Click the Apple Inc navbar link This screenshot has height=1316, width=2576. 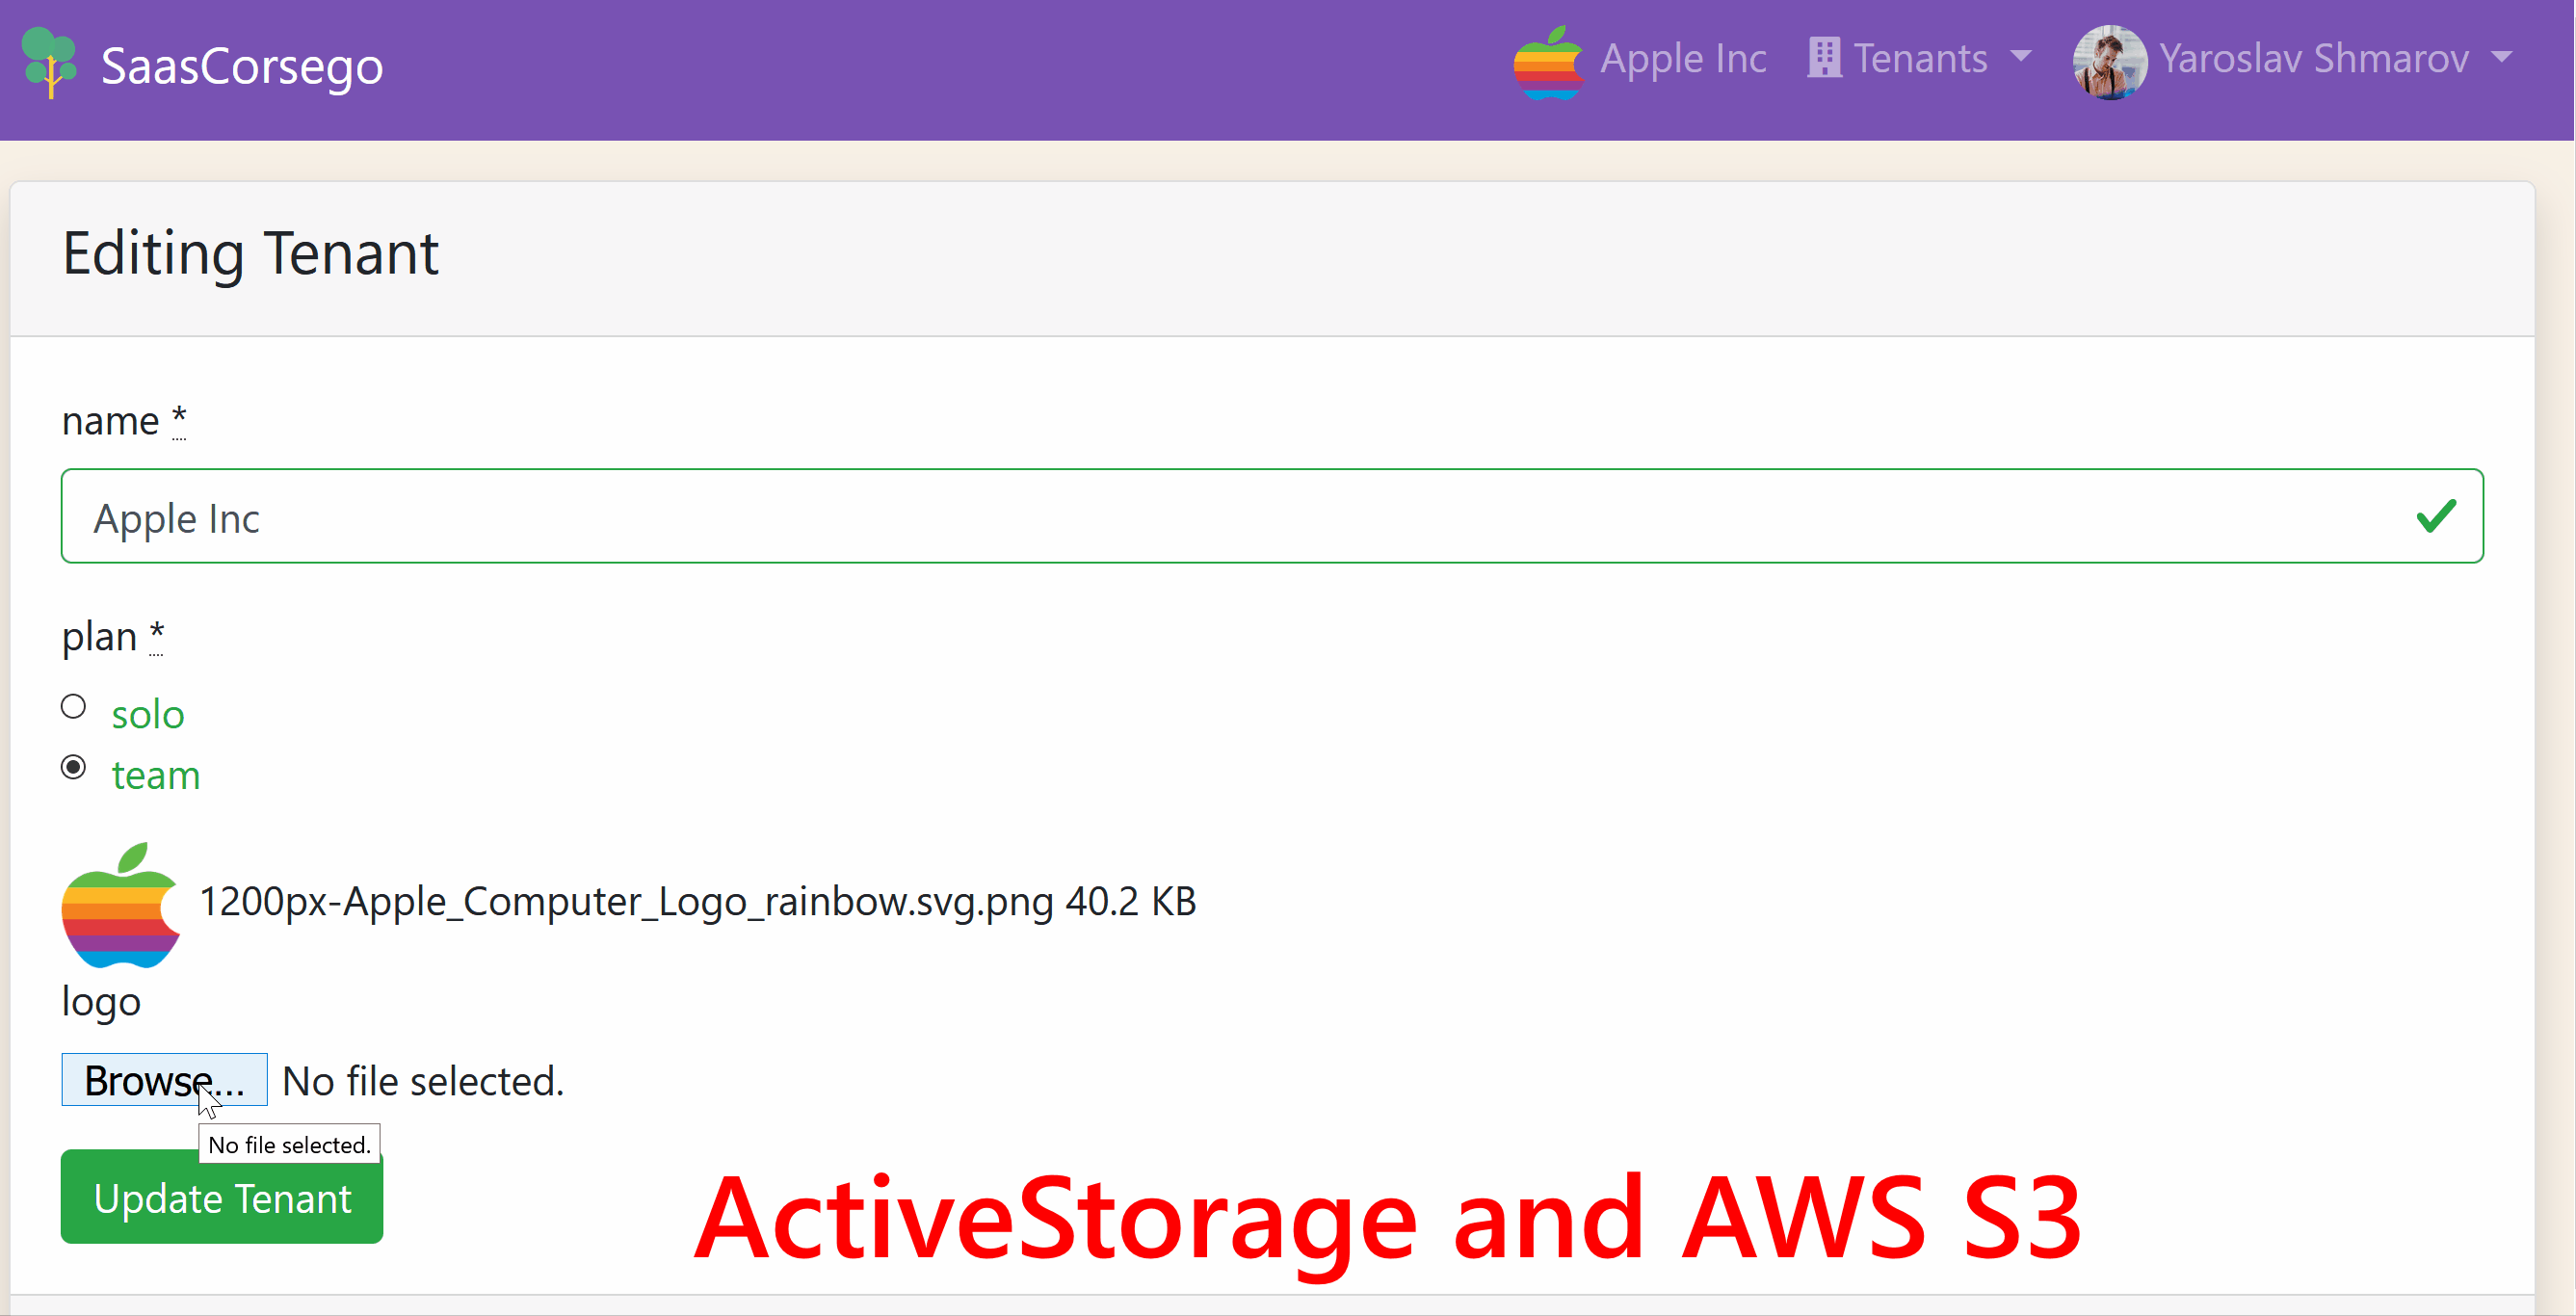1683,59
